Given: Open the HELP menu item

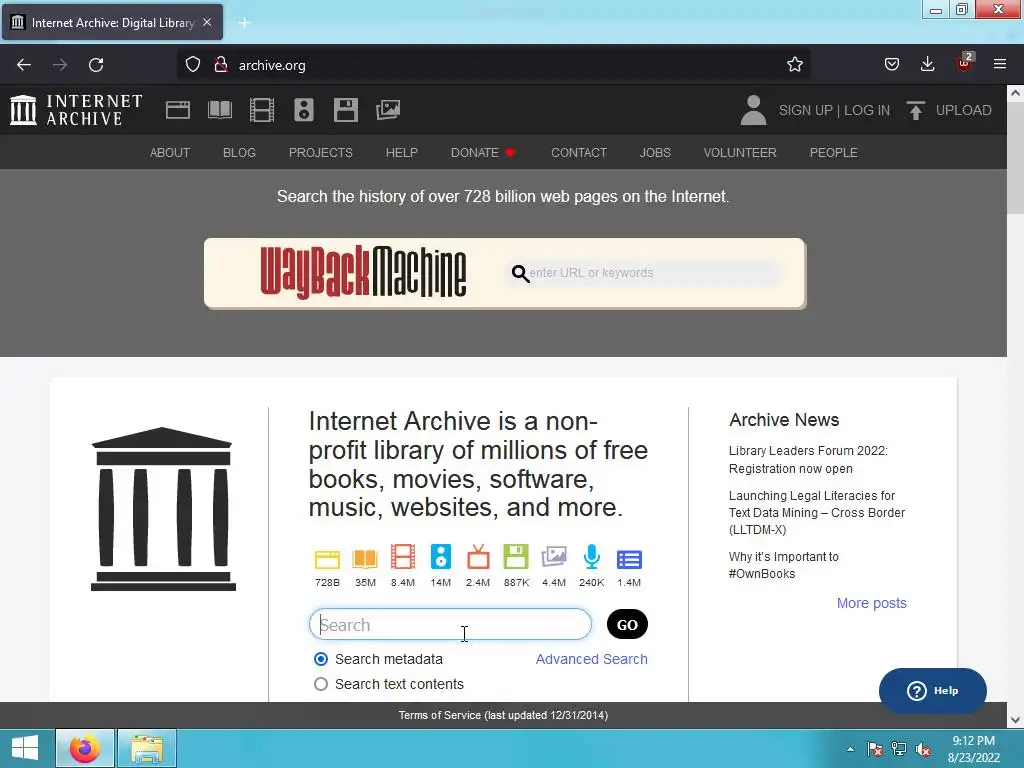Looking at the screenshot, I should [402, 153].
